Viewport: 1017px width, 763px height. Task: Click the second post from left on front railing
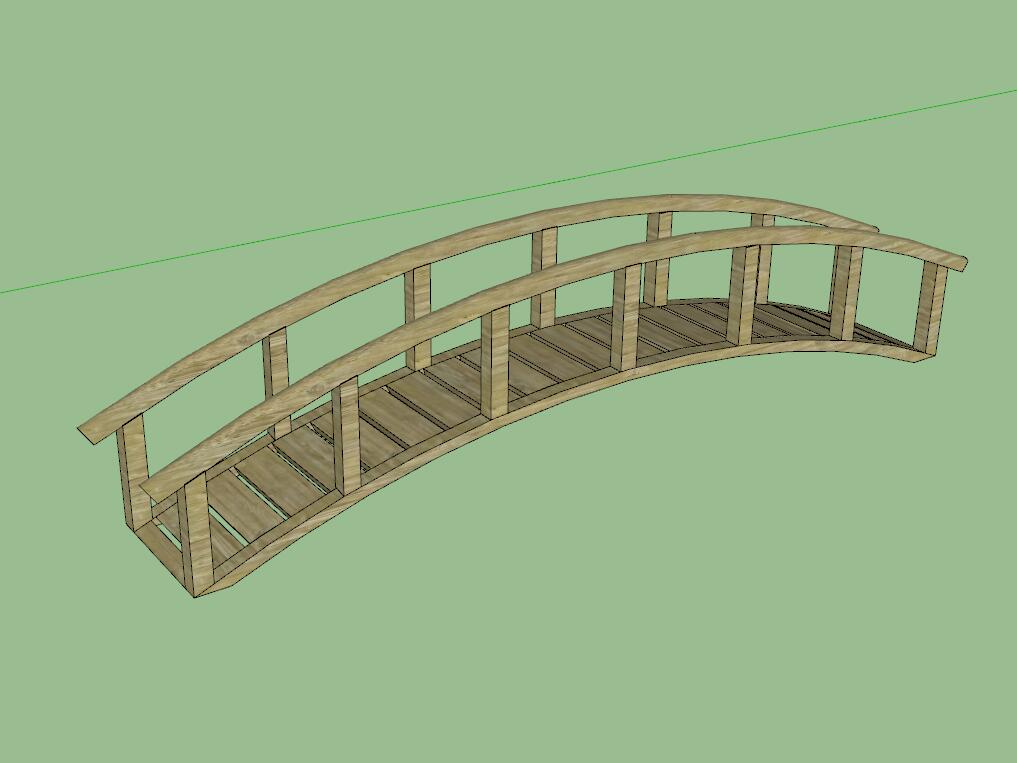point(347,438)
